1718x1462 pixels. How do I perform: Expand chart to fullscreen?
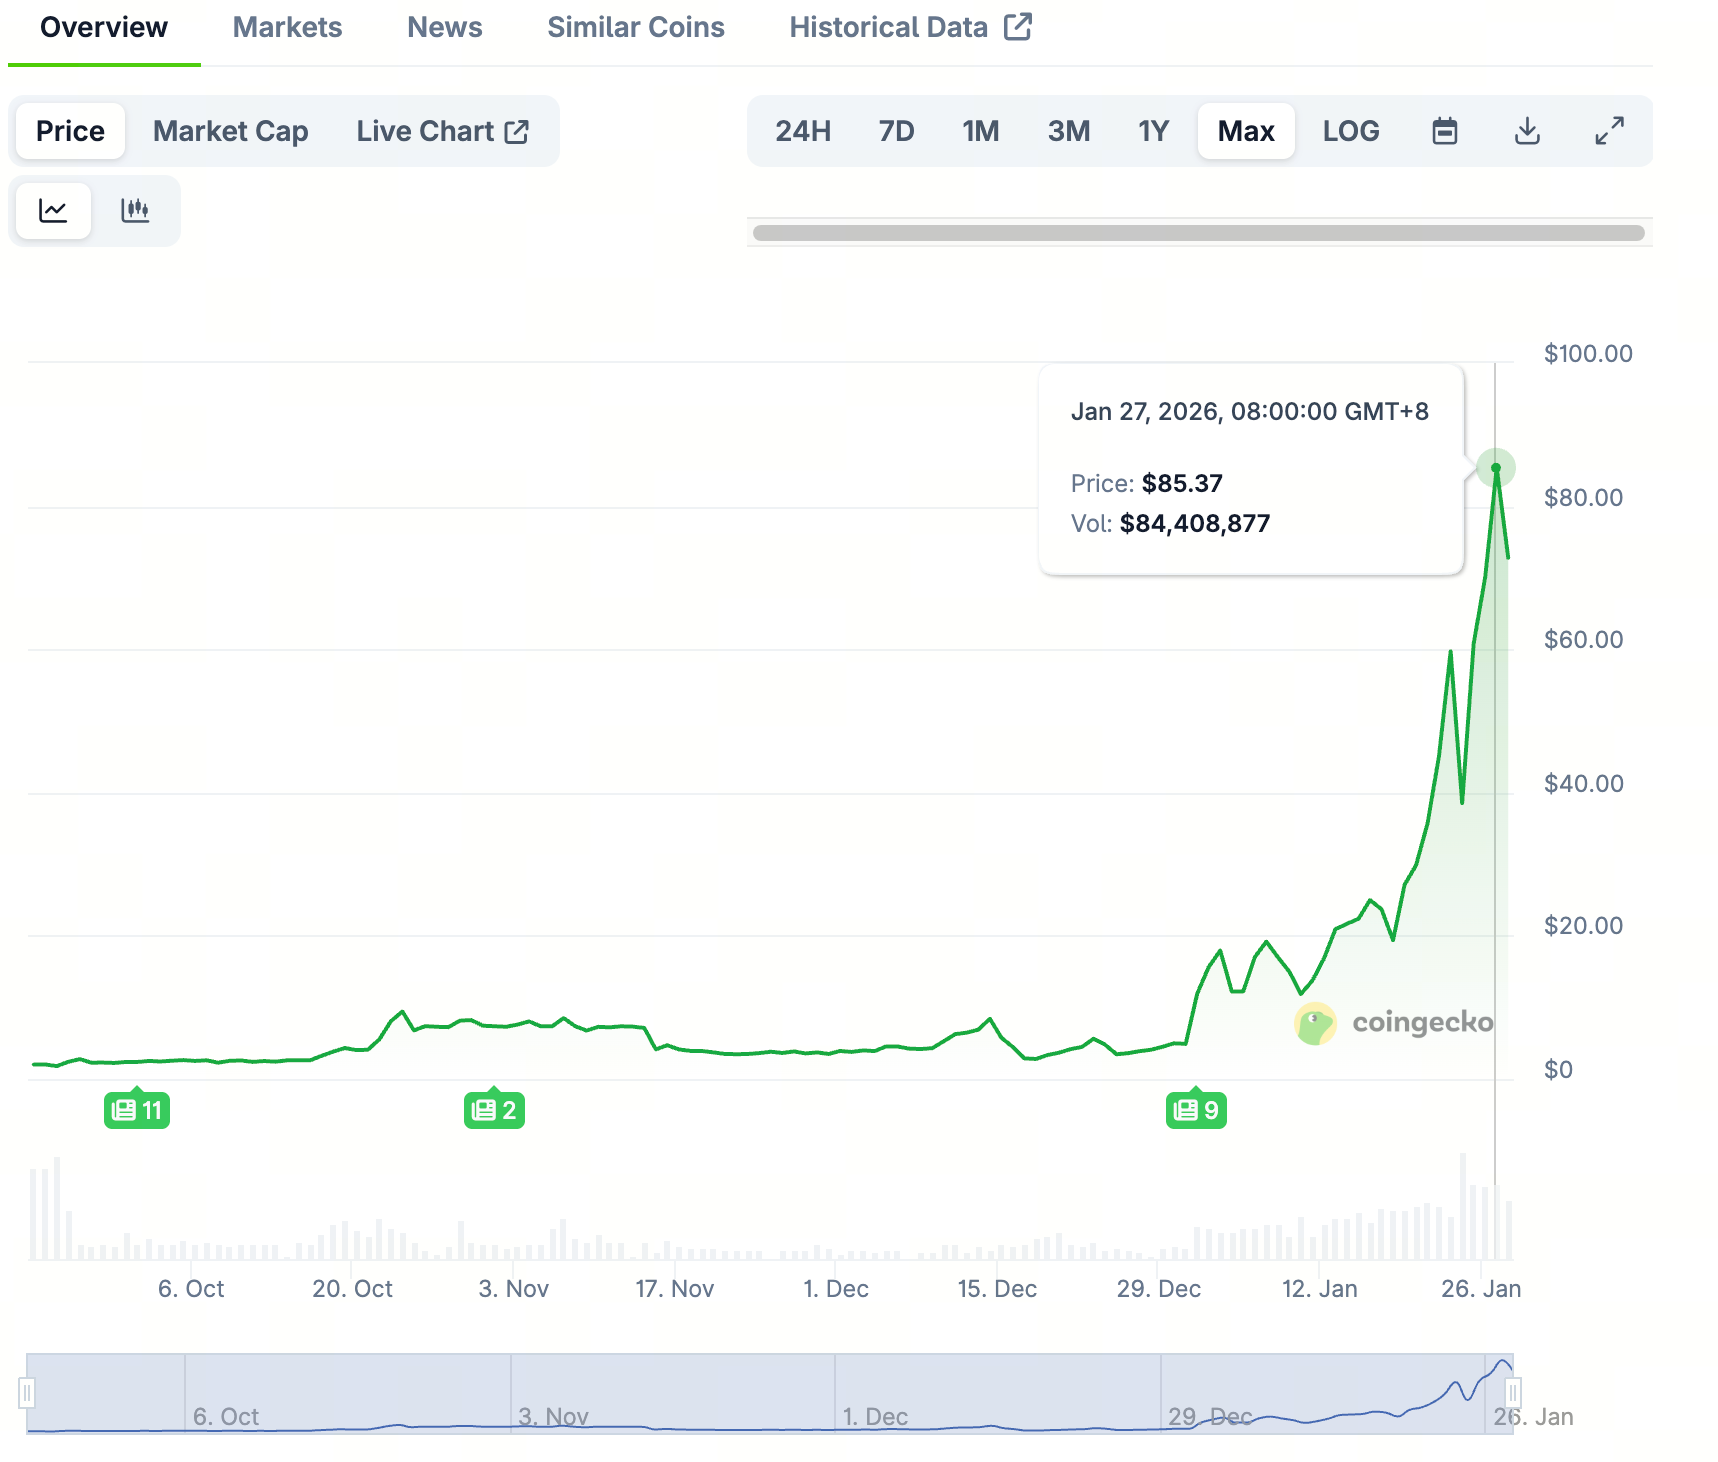click(1609, 130)
